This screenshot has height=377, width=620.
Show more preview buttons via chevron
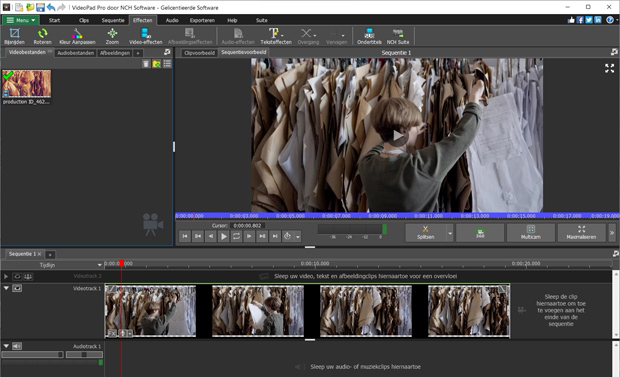point(612,233)
